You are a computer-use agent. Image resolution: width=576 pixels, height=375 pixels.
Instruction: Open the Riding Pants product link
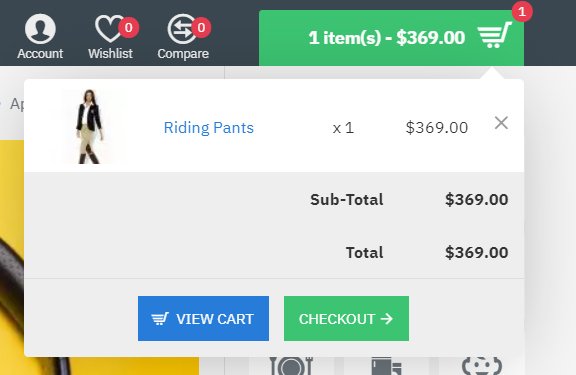(209, 128)
